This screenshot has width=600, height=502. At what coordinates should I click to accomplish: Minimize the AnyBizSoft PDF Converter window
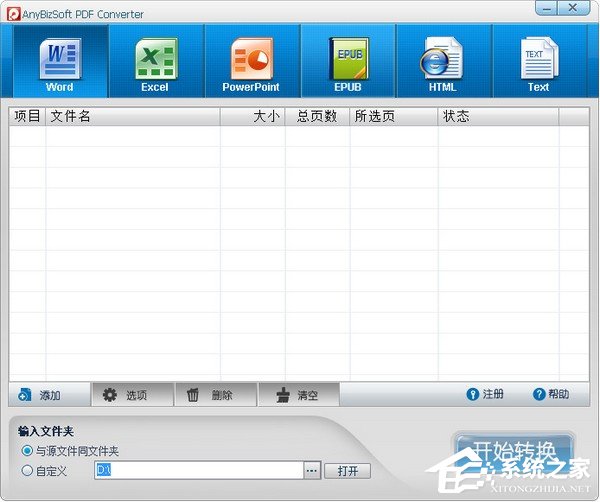(546, 8)
